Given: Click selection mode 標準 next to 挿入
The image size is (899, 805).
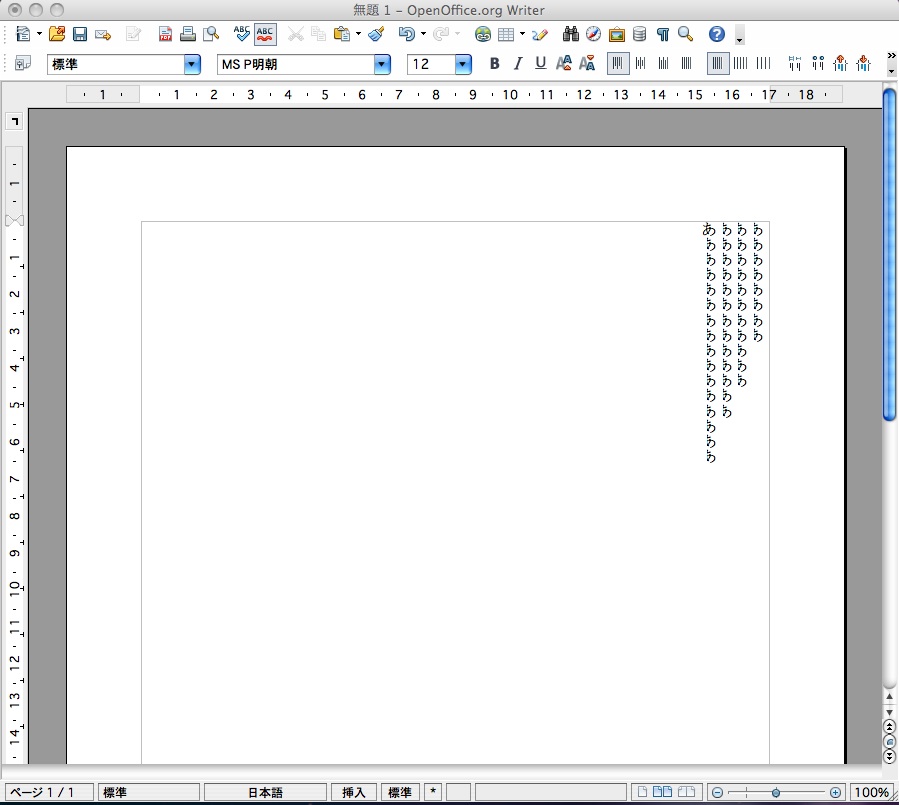Looking at the screenshot, I should tap(400, 792).
